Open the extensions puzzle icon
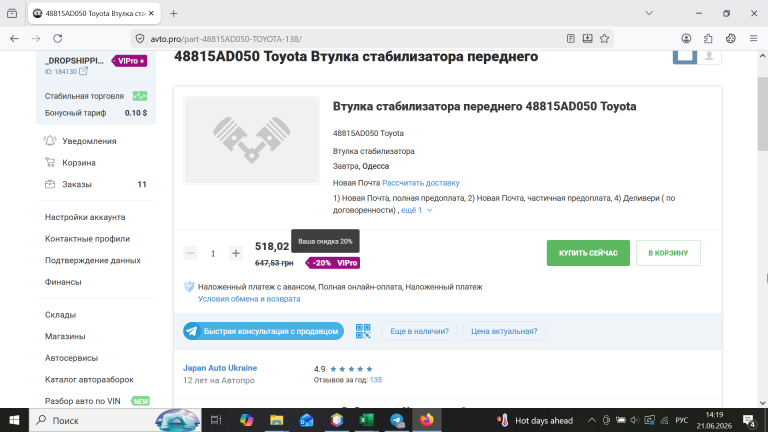768x432 pixels. pyautogui.click(x=708, y=38)
